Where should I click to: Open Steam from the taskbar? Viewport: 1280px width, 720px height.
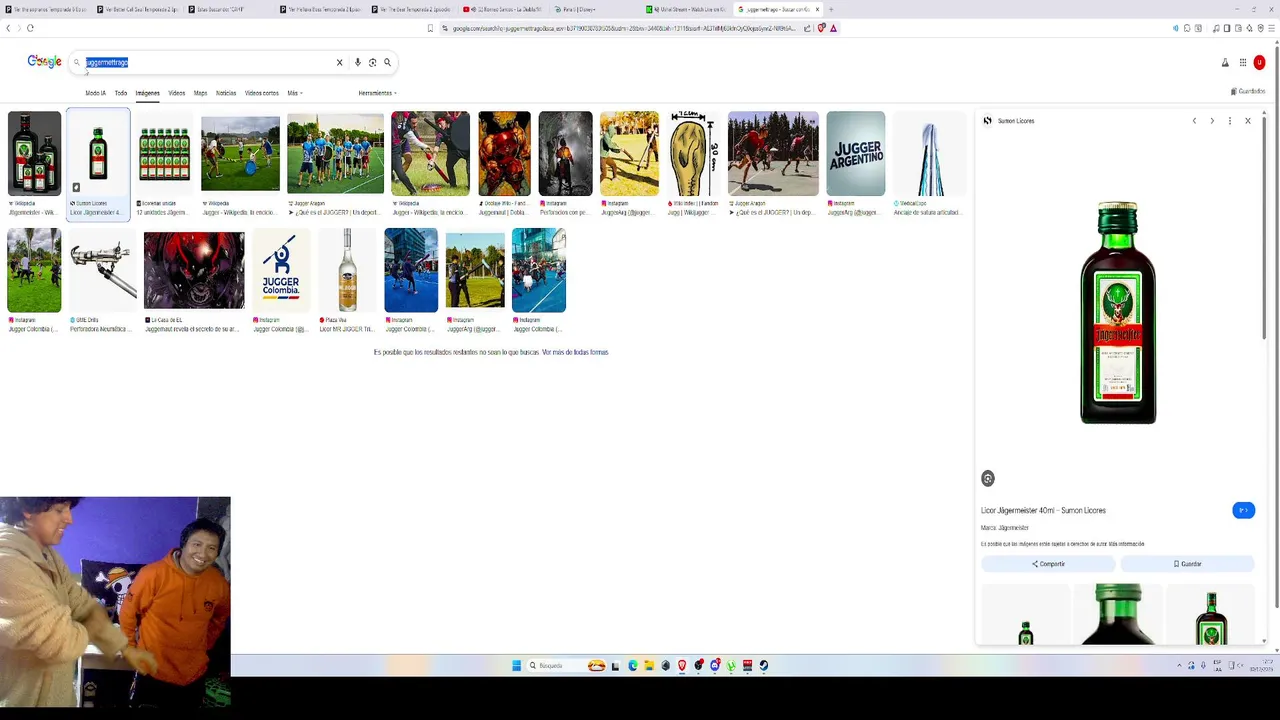coord(764,665)
